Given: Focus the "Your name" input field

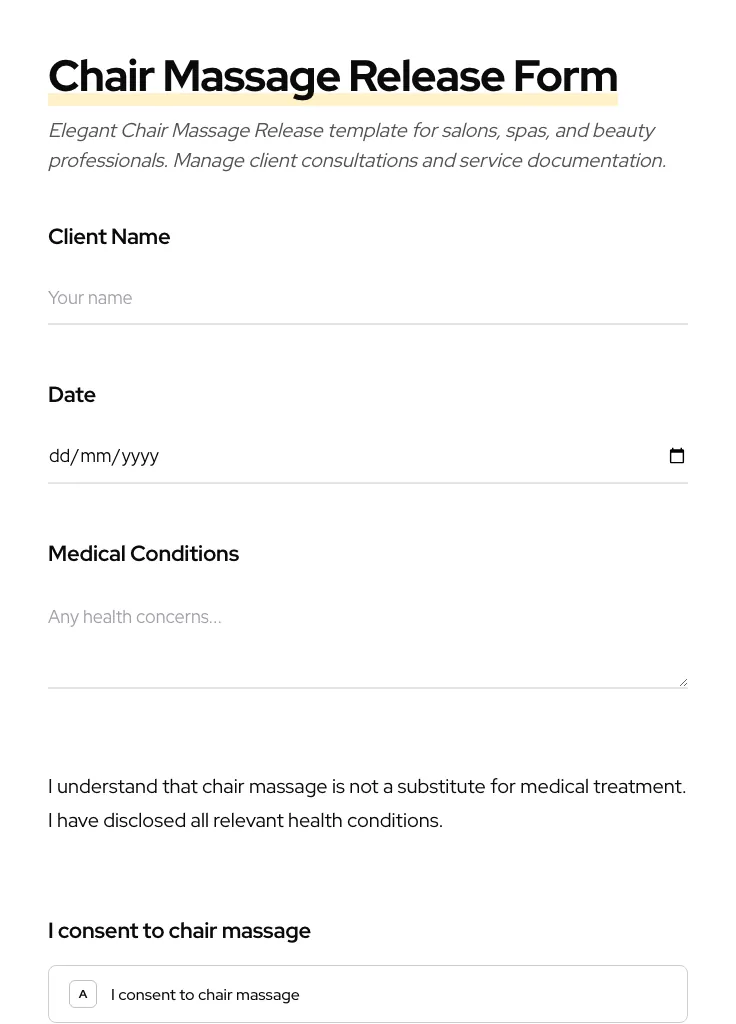Looking at the screenshot, I should pyautogui.click(x=367, y=298).
